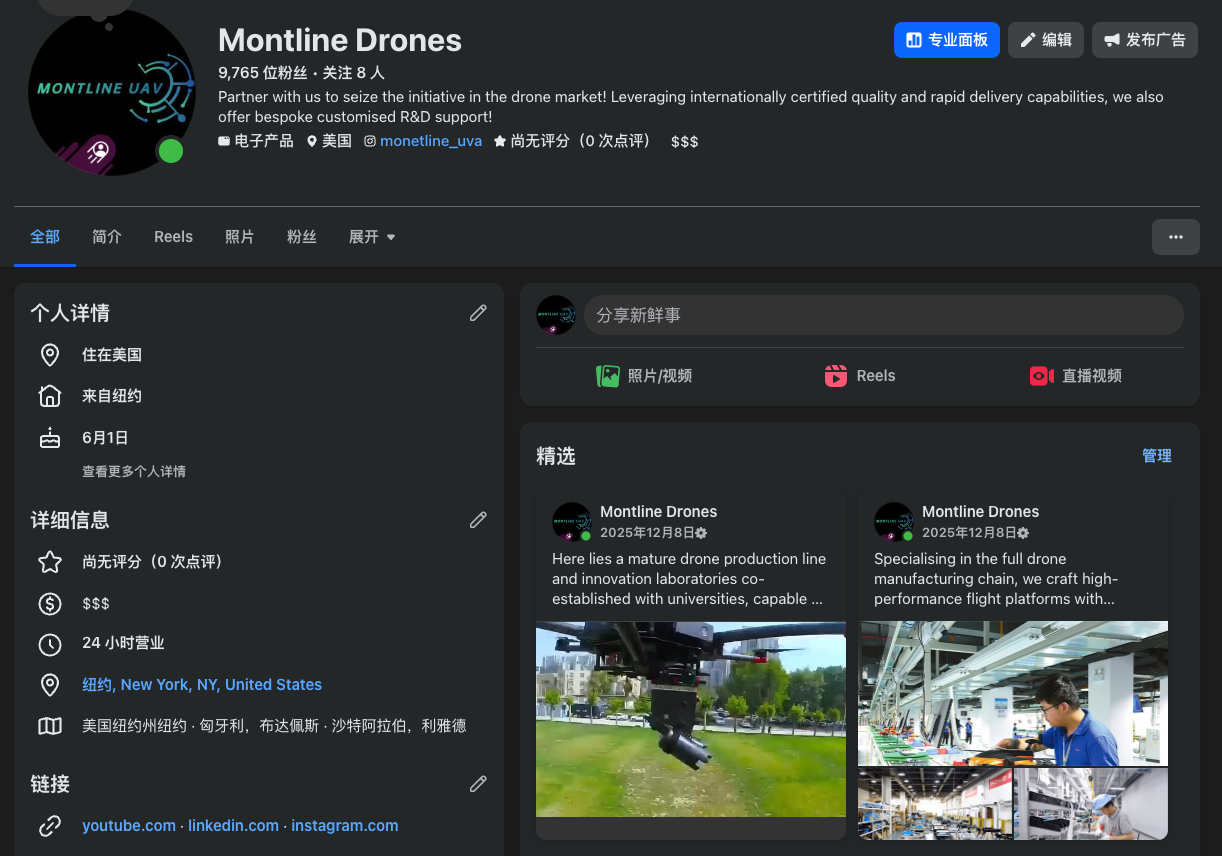Click the clock icon beside 24 小时营业
The width and height of the screenshot is (1222, 856).
[x=50, y=644]
